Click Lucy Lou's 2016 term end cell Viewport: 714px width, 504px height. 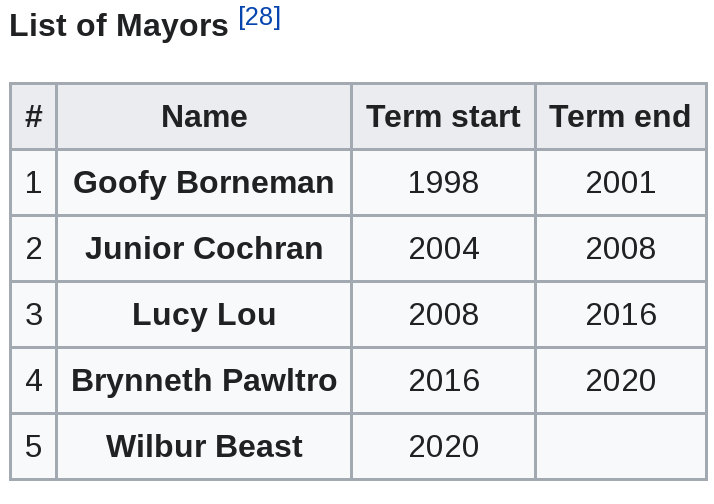pos(620,314)
